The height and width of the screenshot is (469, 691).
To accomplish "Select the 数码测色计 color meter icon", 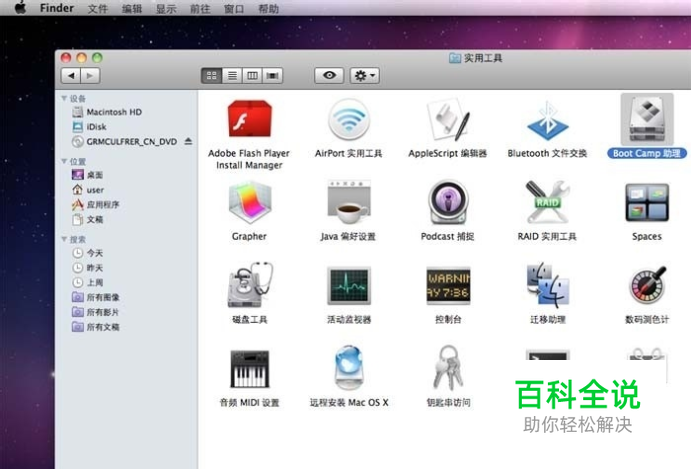I will (646, 285).
